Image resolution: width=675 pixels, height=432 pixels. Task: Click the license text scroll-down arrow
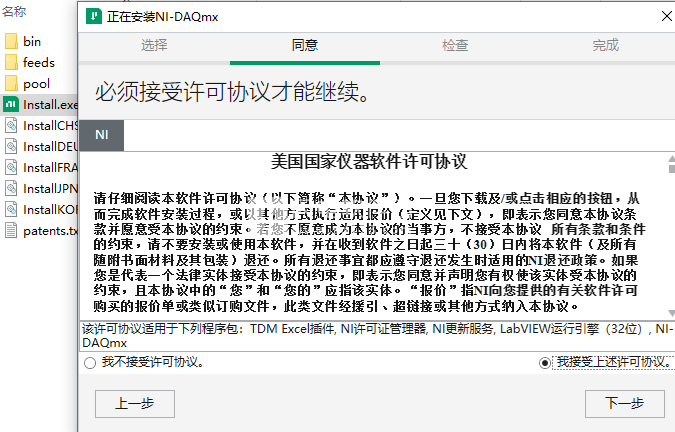pos(672,313)
